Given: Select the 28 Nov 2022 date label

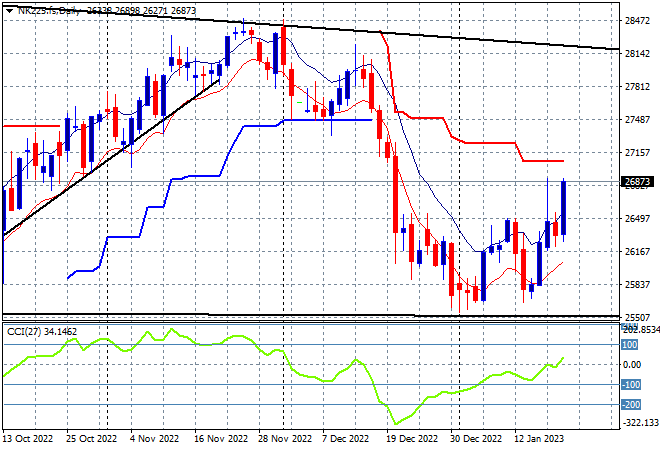Looking at the screenshot, I should pyautogui.click(x=285, y=439).
